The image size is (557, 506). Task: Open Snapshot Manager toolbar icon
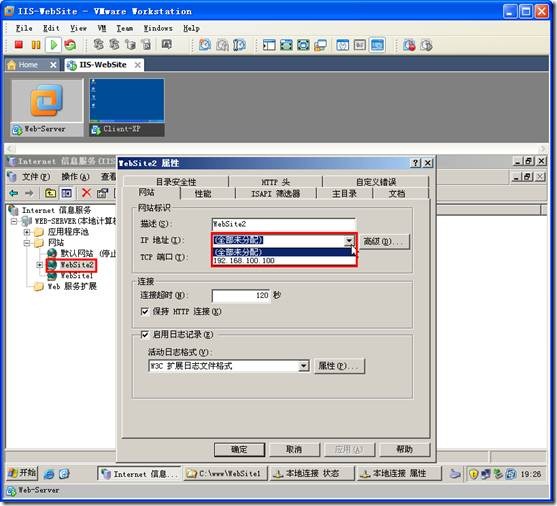pyautogui.click(x=239, y=45)
